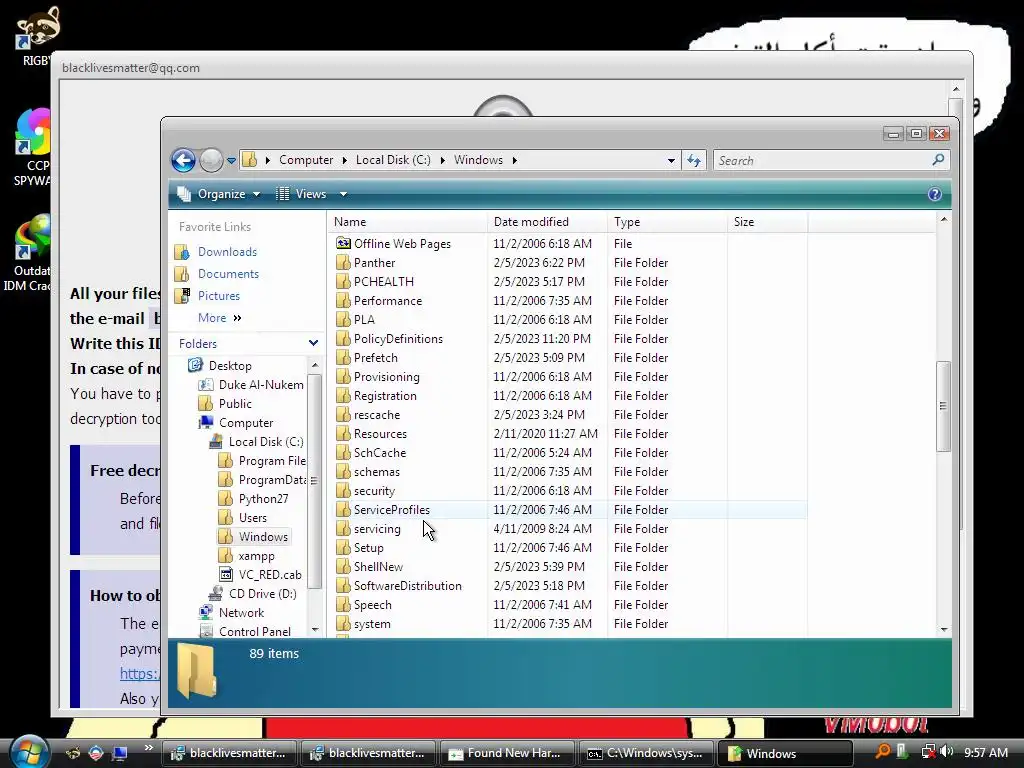Select Python27 in the folder tree
The image size is (1024, 768).
[263, 499]
